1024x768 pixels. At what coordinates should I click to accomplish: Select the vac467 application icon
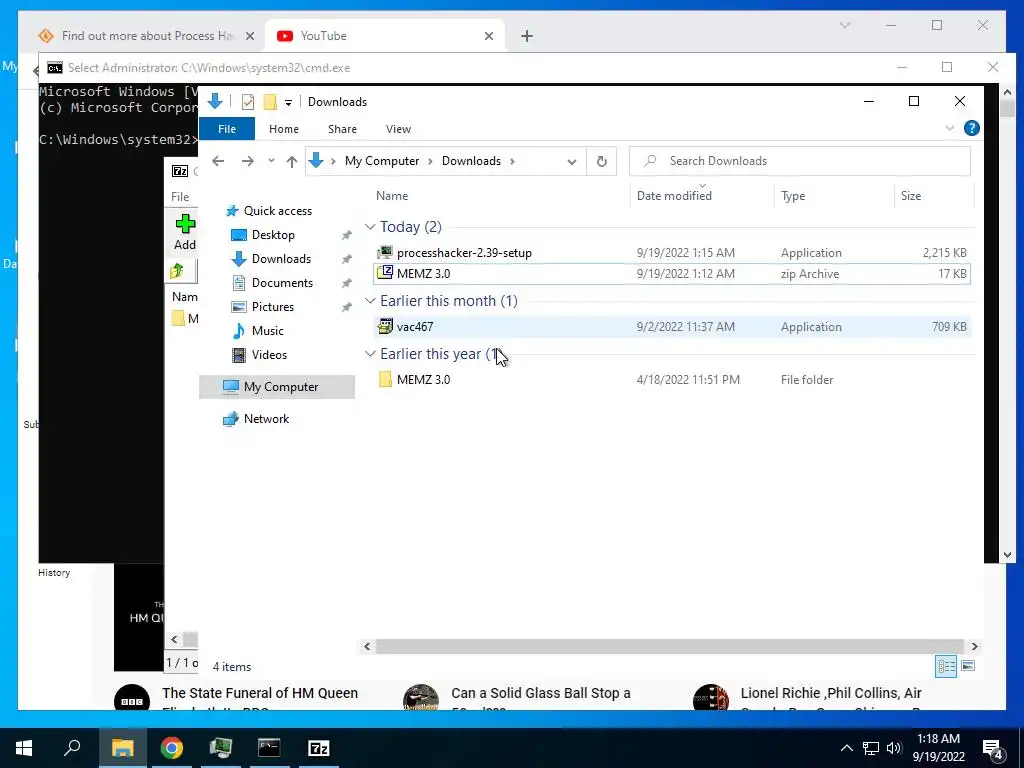click(385, 326)
